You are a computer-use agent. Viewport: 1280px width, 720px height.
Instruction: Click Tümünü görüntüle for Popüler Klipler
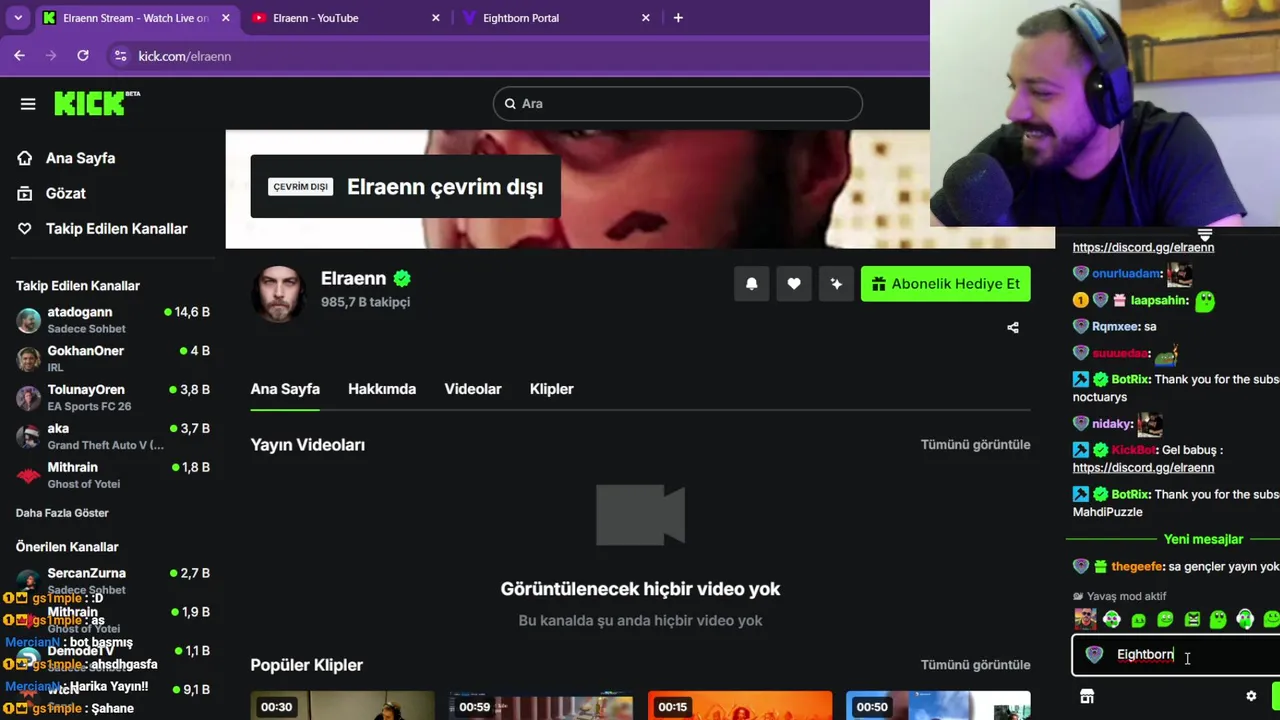pyautogui.click(x=975, y=665)
